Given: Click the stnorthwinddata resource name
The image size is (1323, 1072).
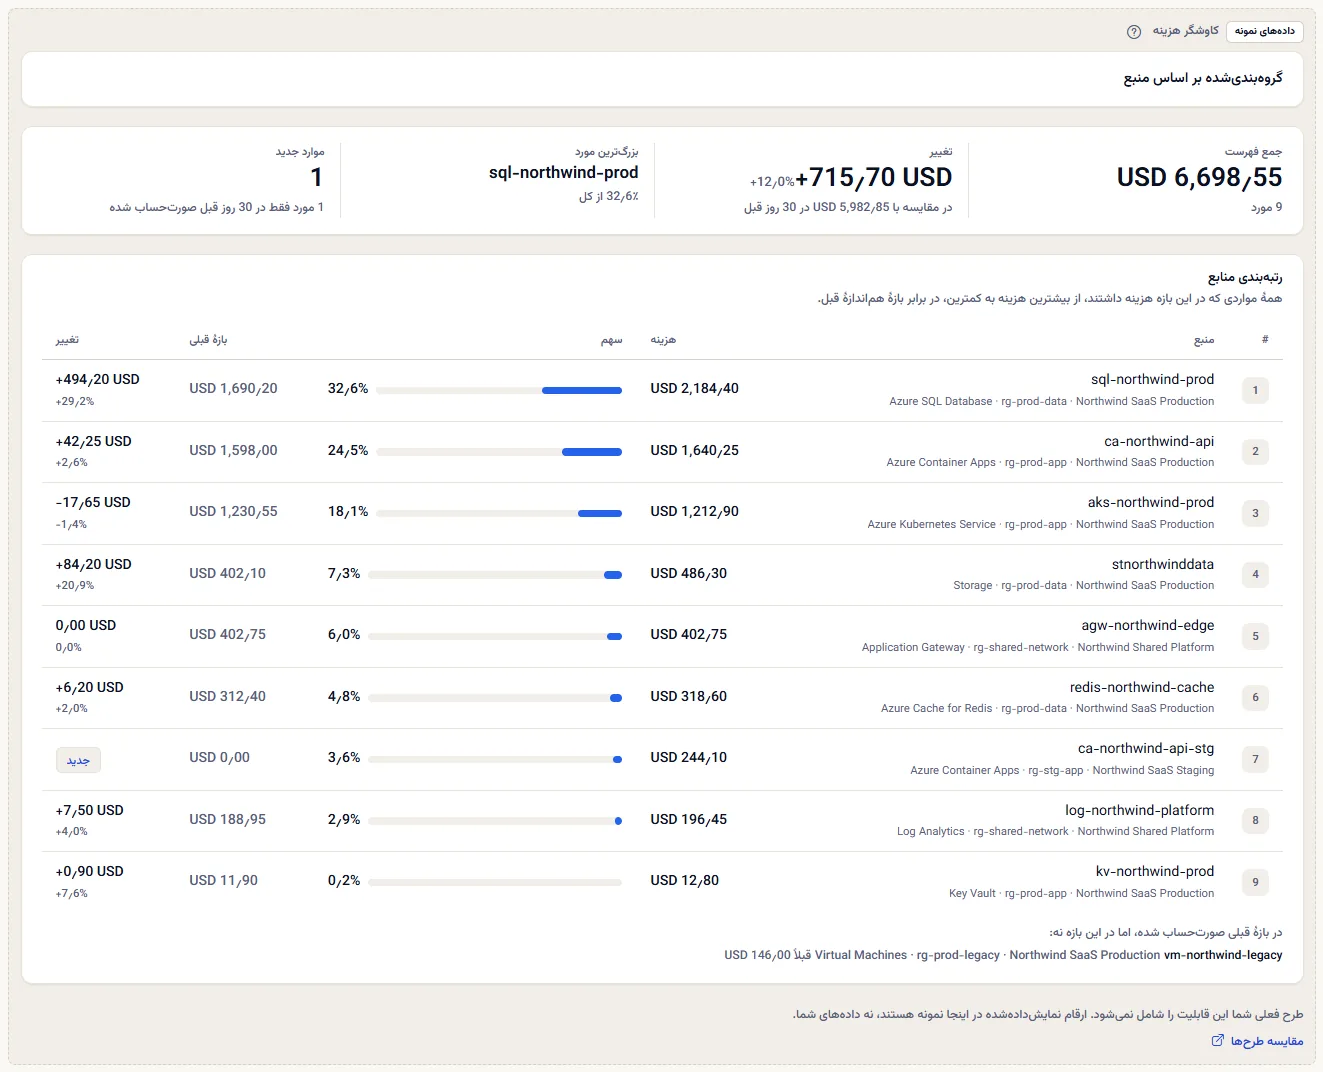Looking at the screenshot, I should click(1163, 564).
